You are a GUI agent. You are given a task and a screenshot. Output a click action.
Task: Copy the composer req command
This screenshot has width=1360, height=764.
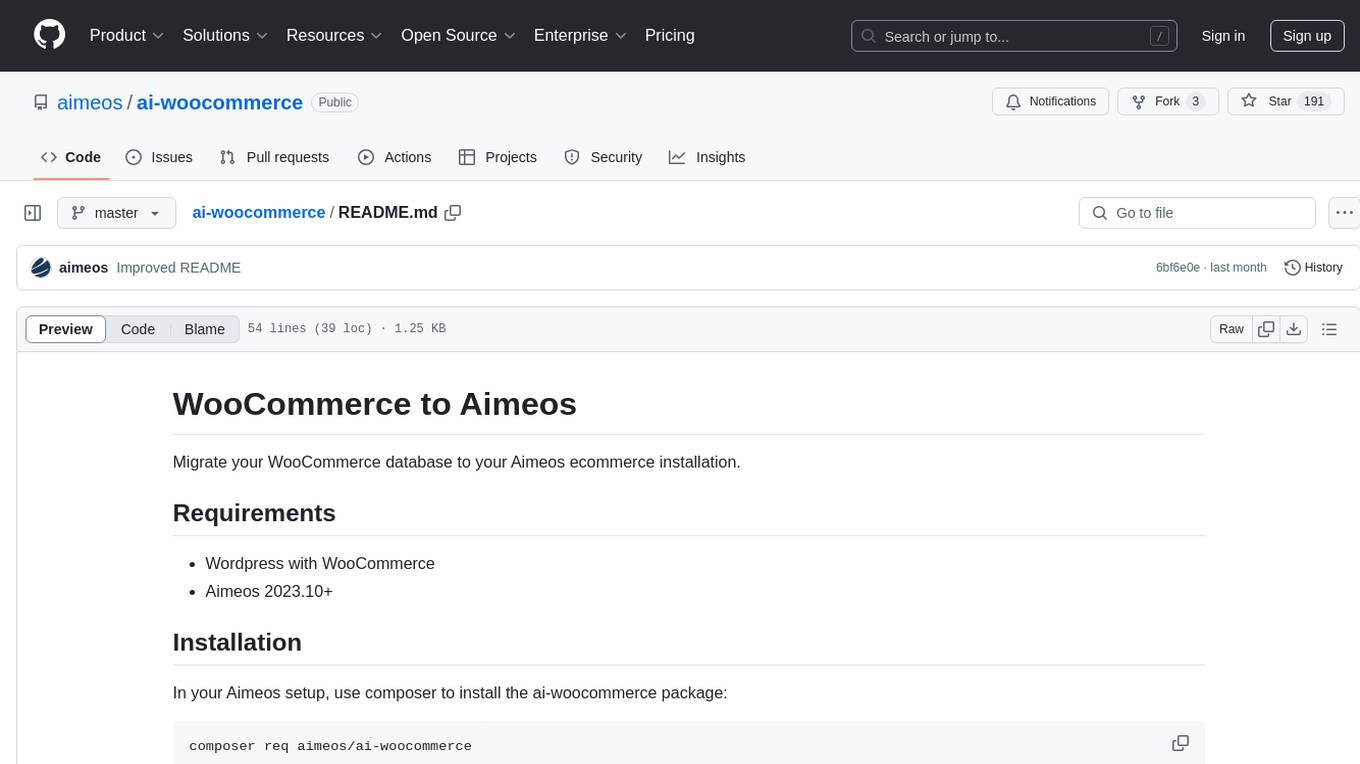pos(1180,743)
